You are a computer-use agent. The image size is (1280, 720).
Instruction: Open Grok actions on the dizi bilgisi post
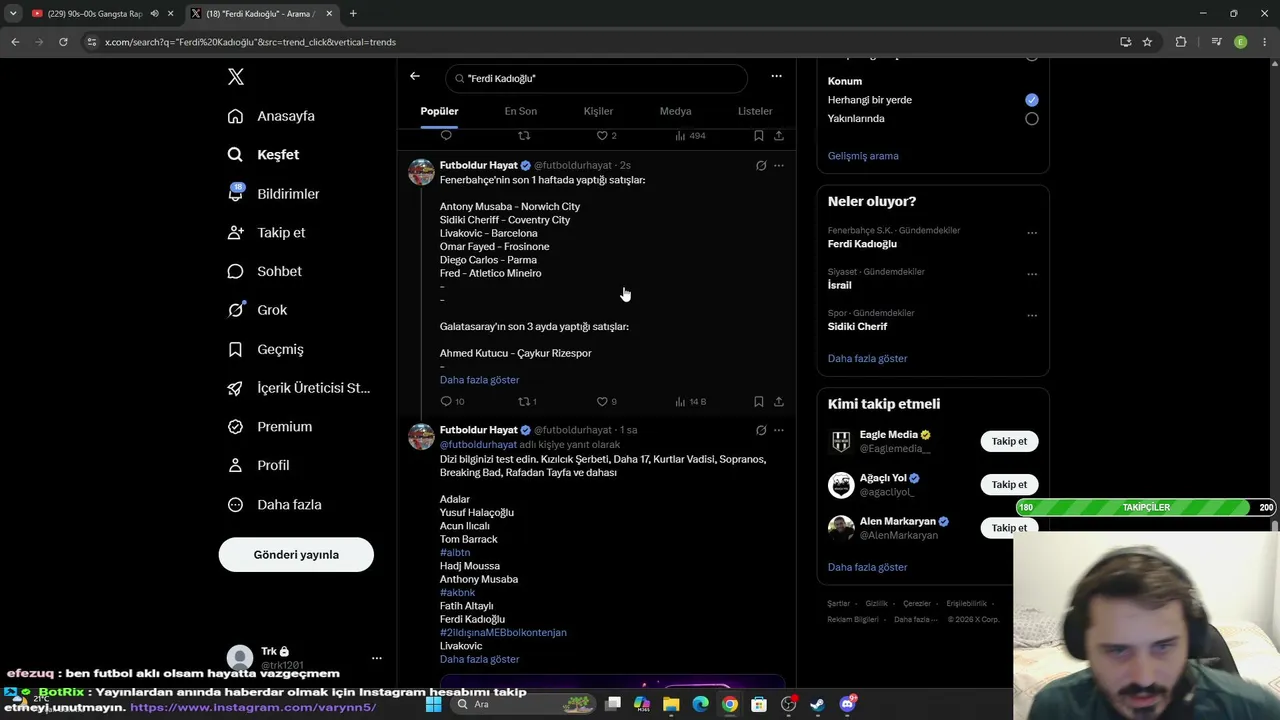tap(761, 430)
